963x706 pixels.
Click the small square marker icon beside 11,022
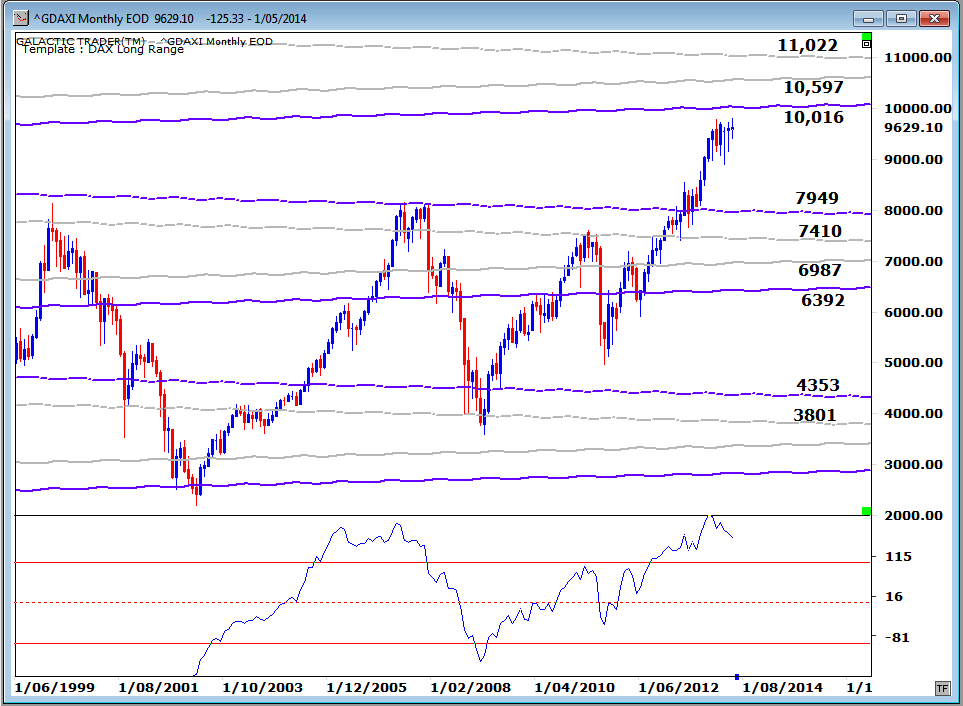point(866,44)
